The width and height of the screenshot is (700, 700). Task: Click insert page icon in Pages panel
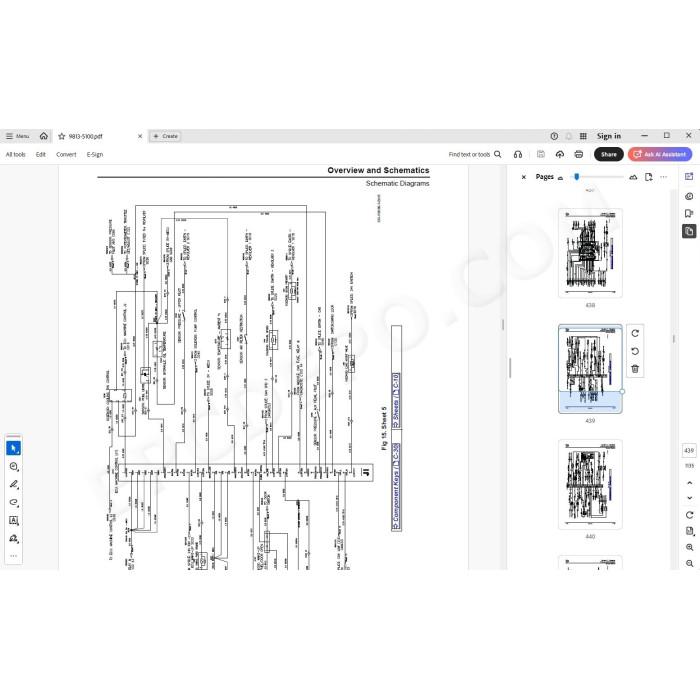[x=649, y=177]
